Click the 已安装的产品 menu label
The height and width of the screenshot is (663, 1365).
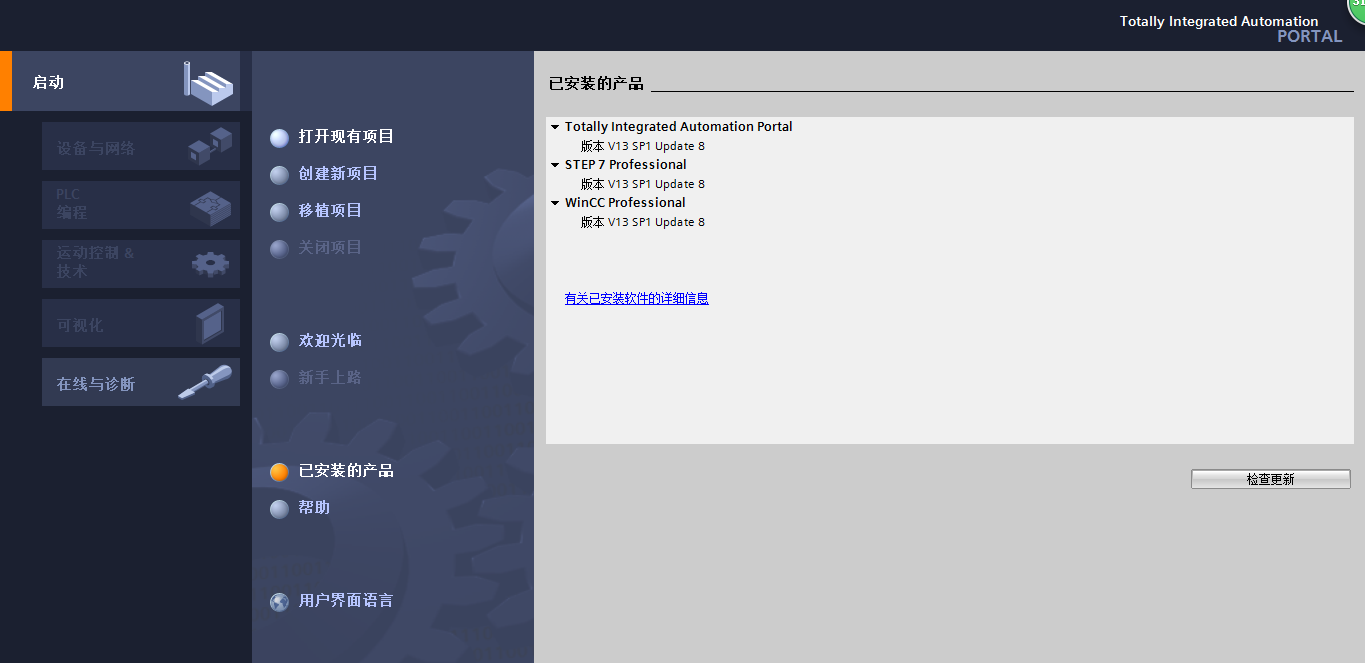click(346, 470)
